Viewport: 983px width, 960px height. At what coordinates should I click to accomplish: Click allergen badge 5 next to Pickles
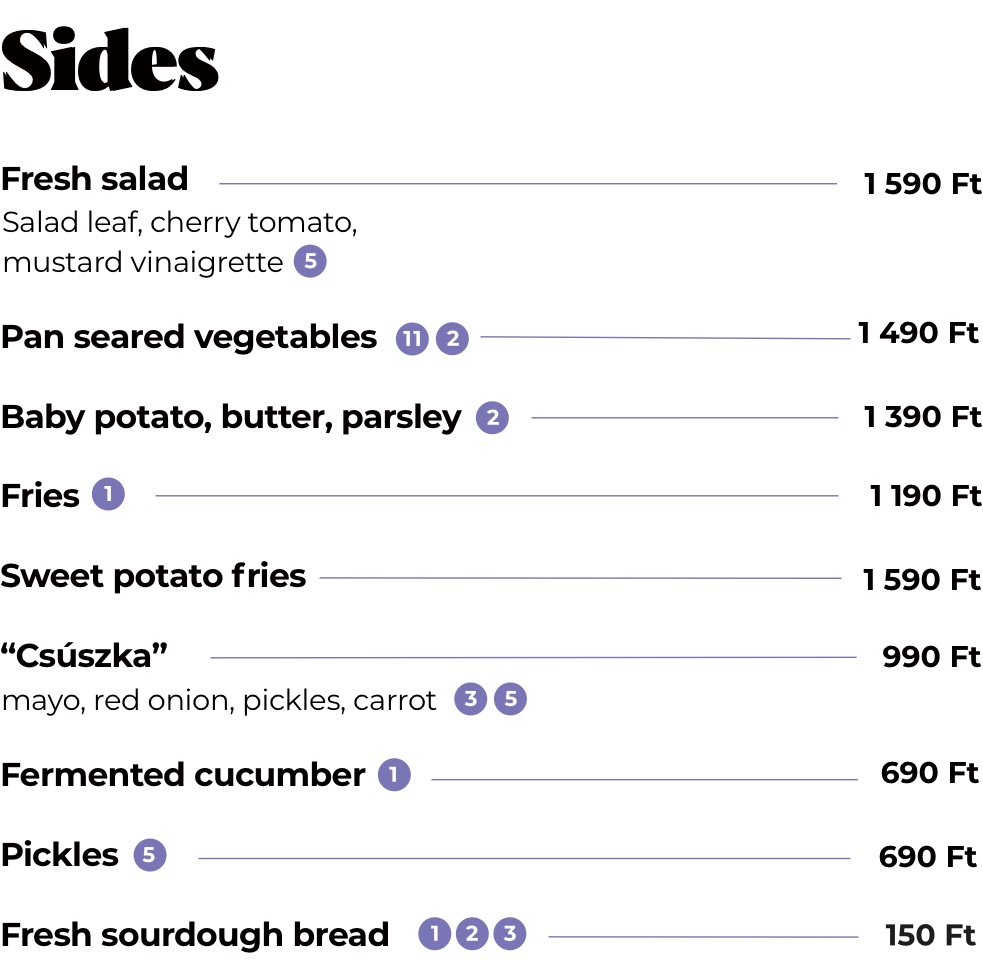pos(150,855)
